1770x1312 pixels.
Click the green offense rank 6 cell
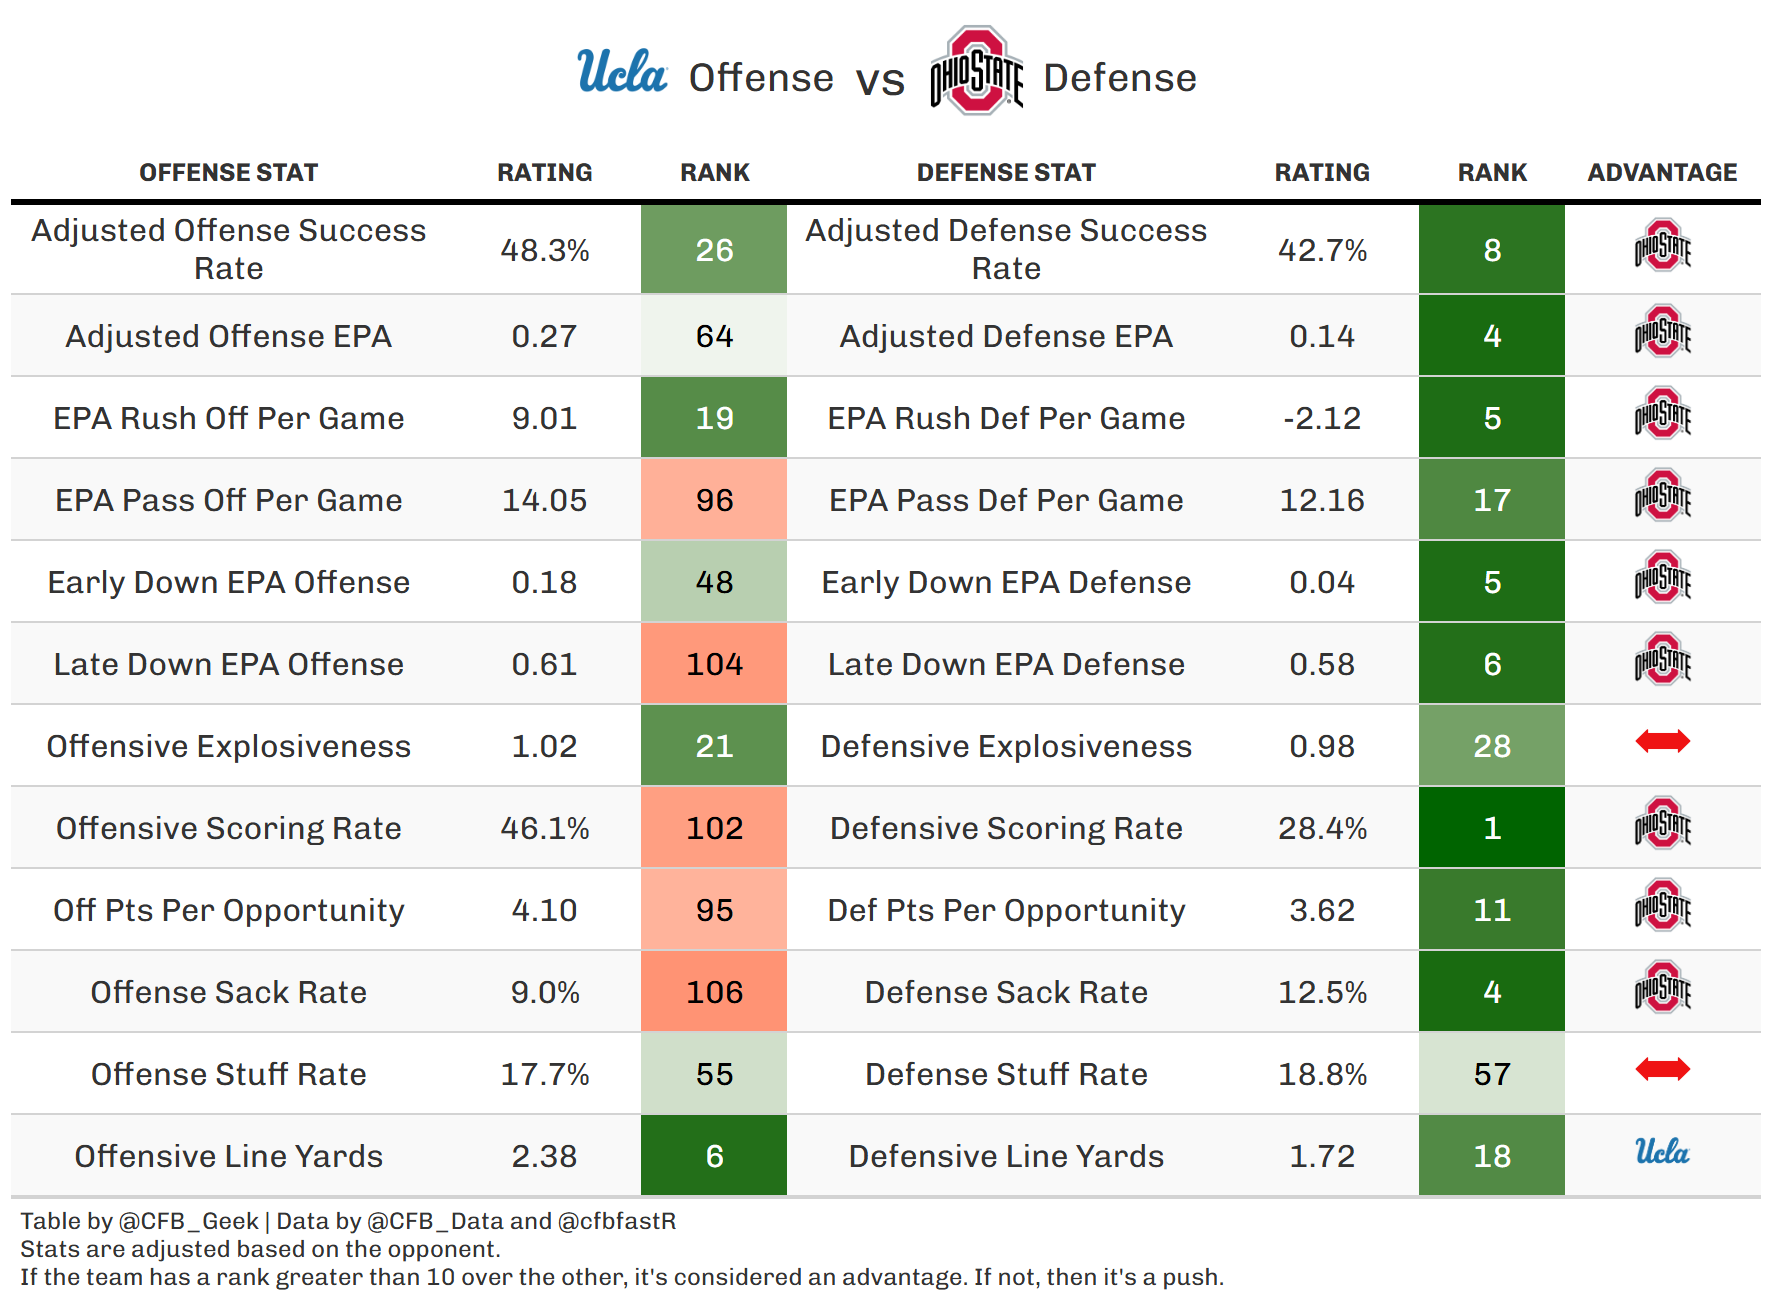point(714,1156)
